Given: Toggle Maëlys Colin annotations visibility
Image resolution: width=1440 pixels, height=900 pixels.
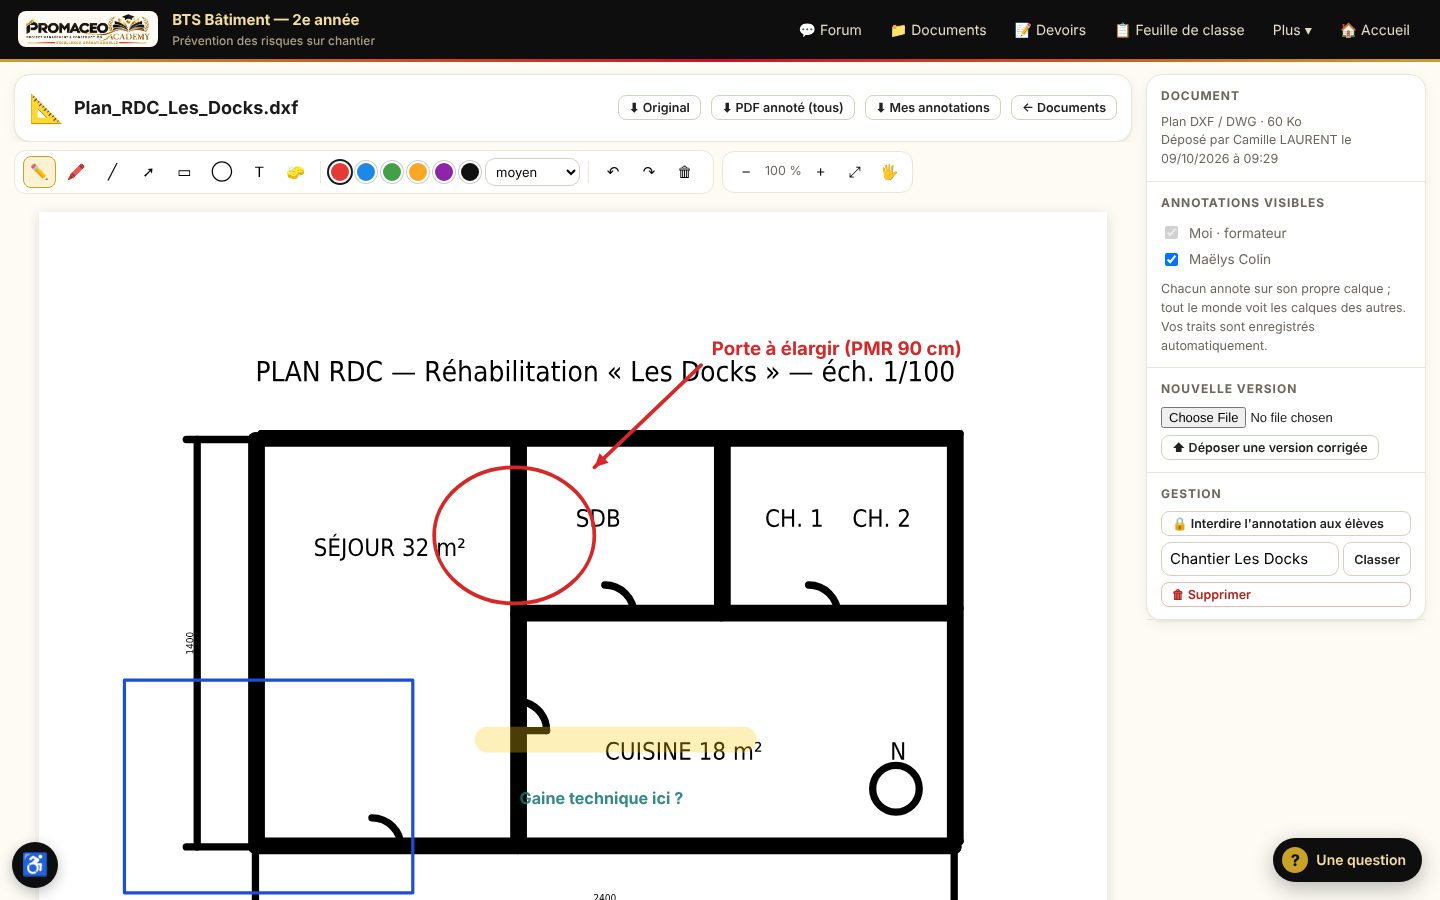Looking at the screenshot, I should [1171, 259].
